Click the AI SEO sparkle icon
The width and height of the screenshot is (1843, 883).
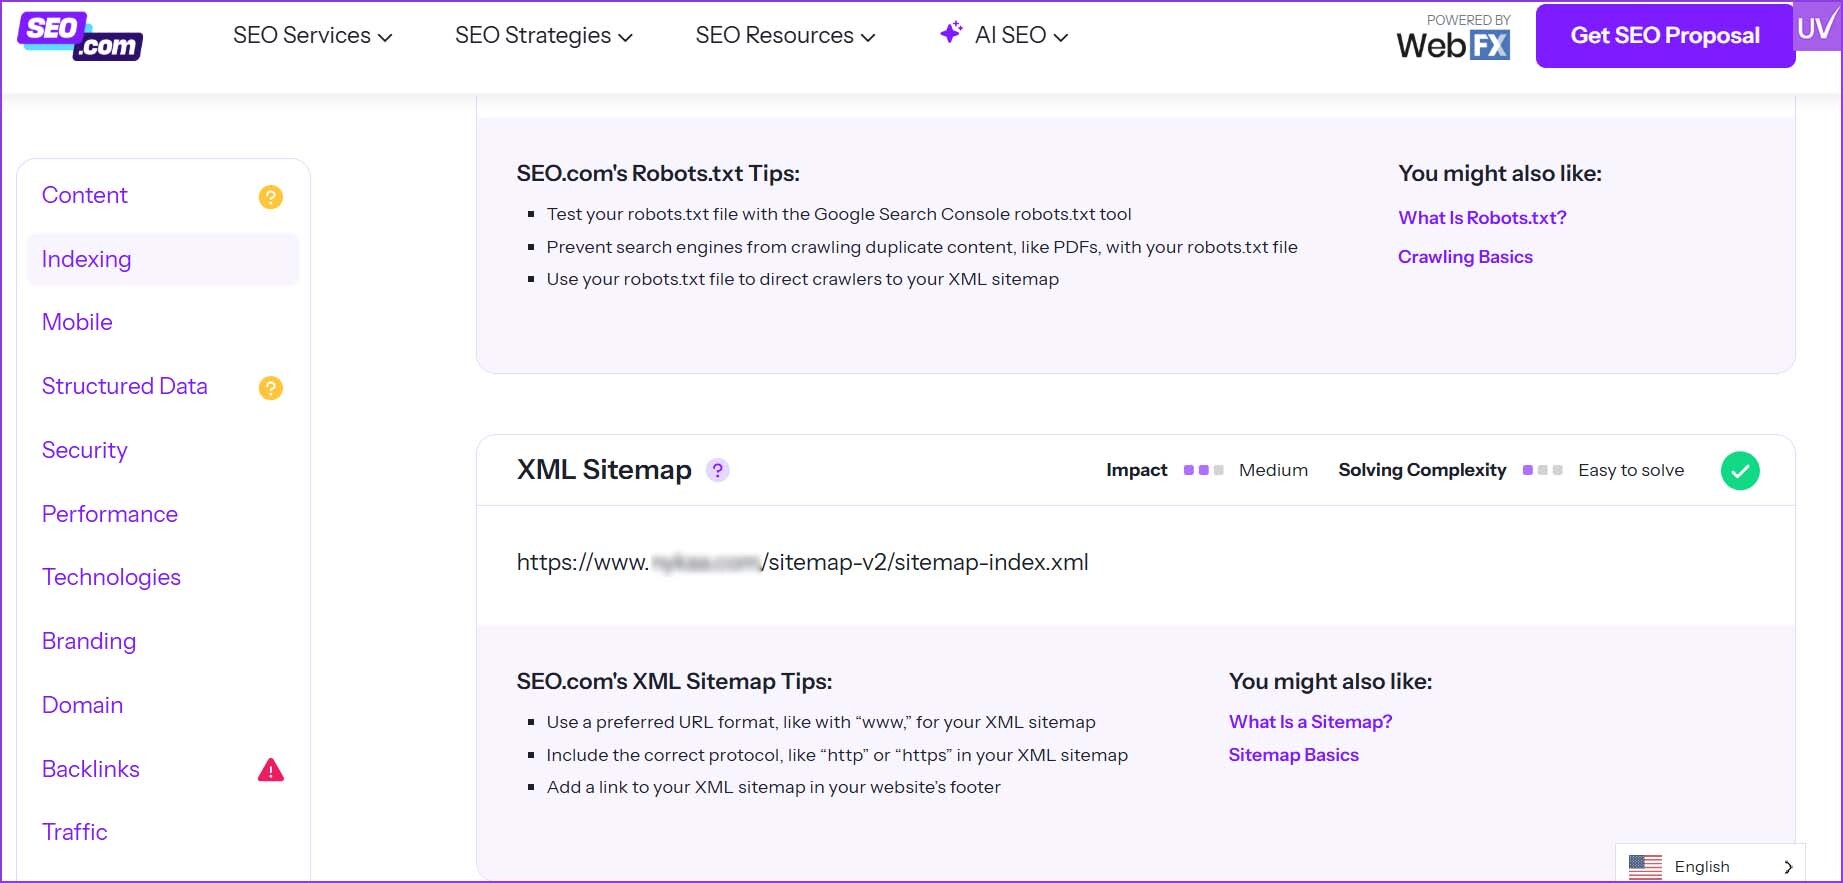(951, 33)
